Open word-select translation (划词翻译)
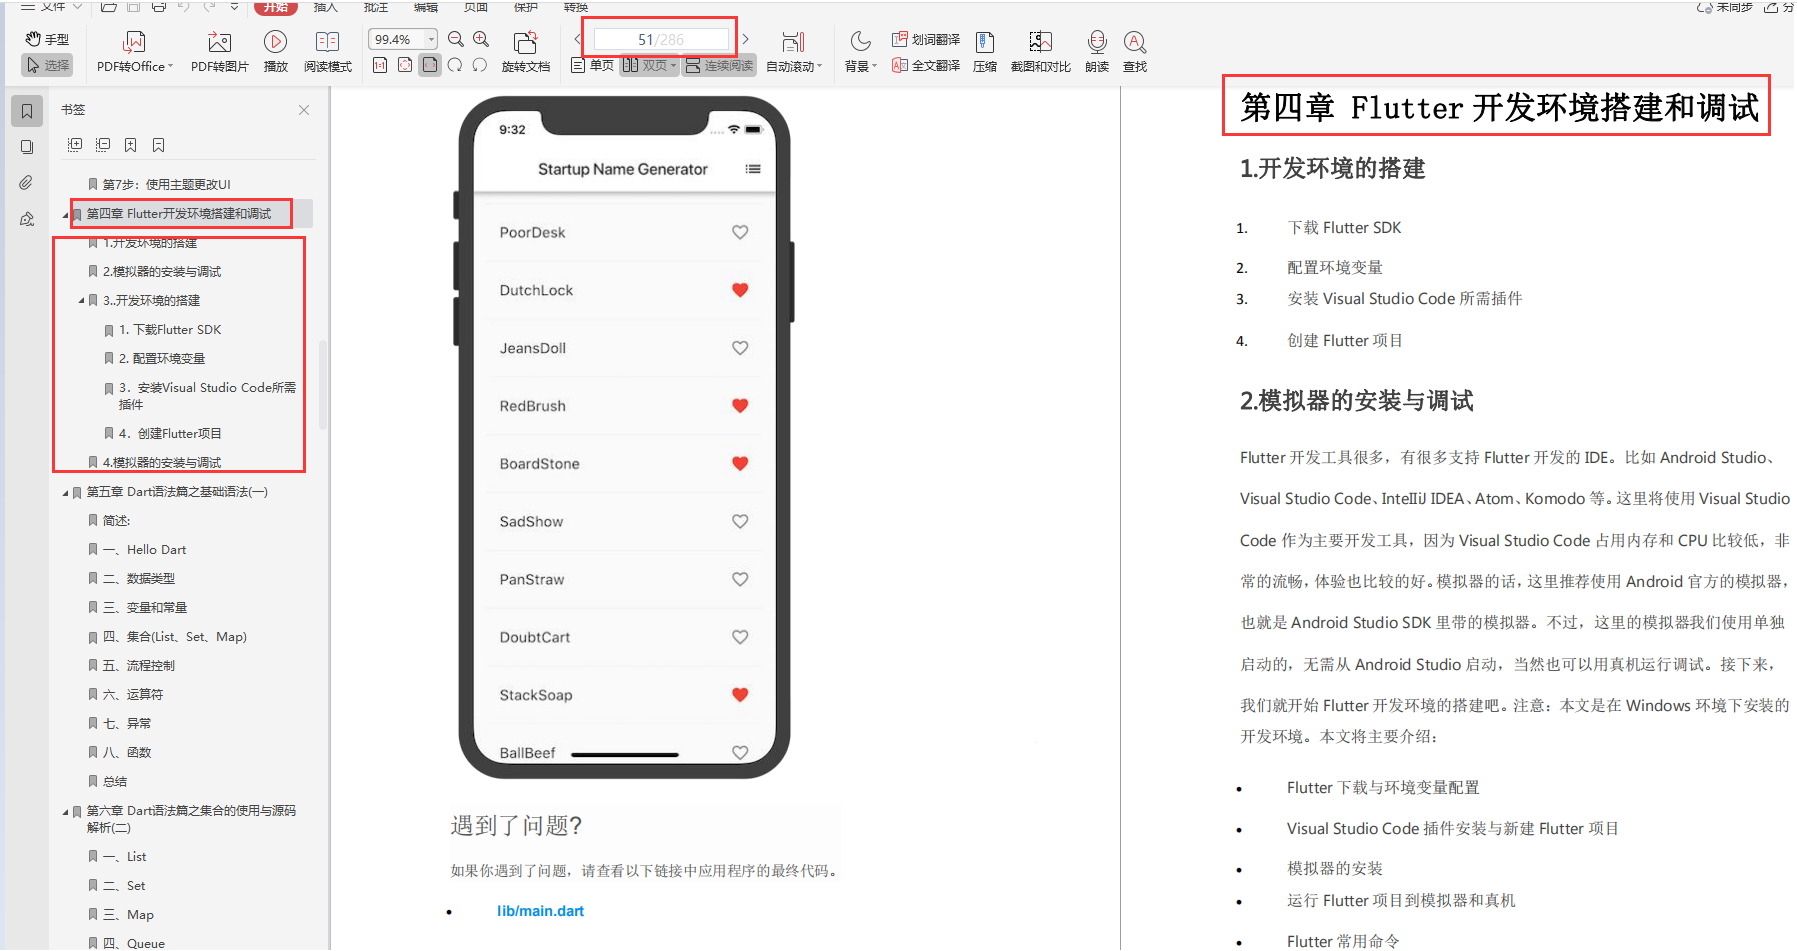This screenshot has height=951, width=1797. tap(925, 39)
